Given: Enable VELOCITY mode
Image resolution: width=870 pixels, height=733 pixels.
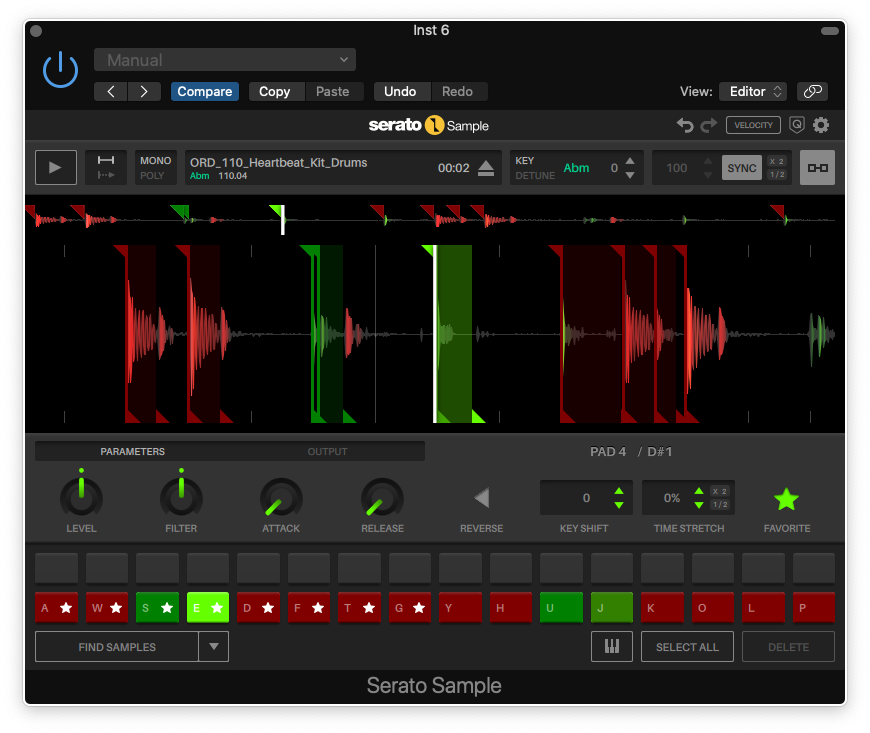Looking at the screenshot, I should 753,125.
